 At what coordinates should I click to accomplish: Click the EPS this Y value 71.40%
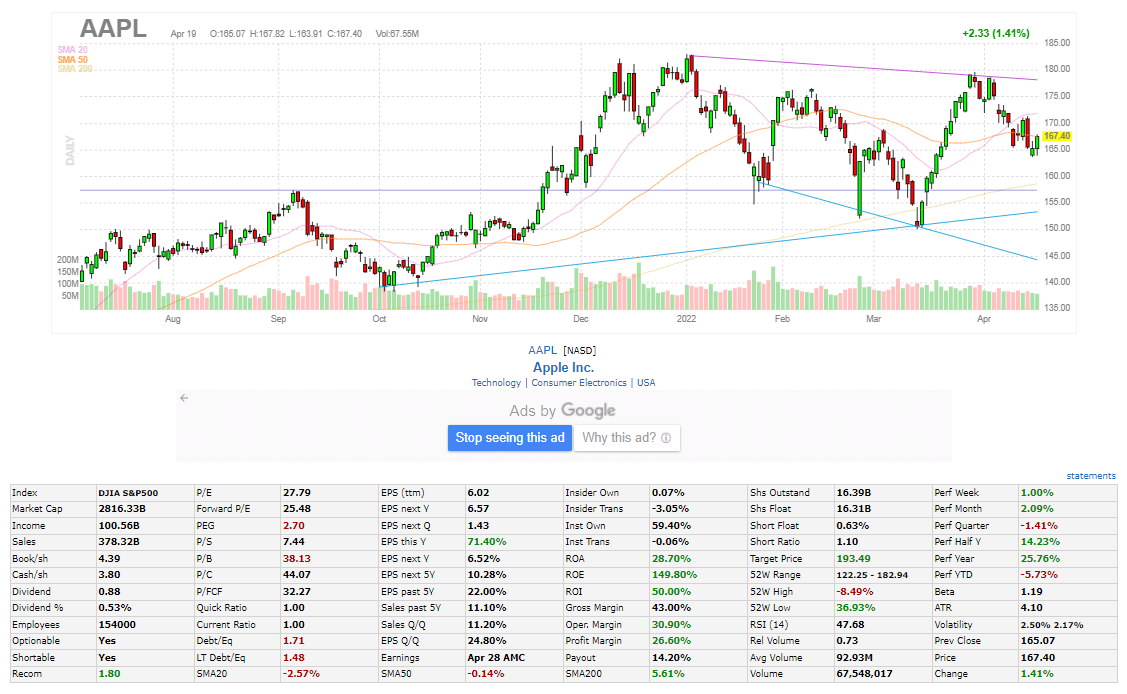click(x=487, y=542)
